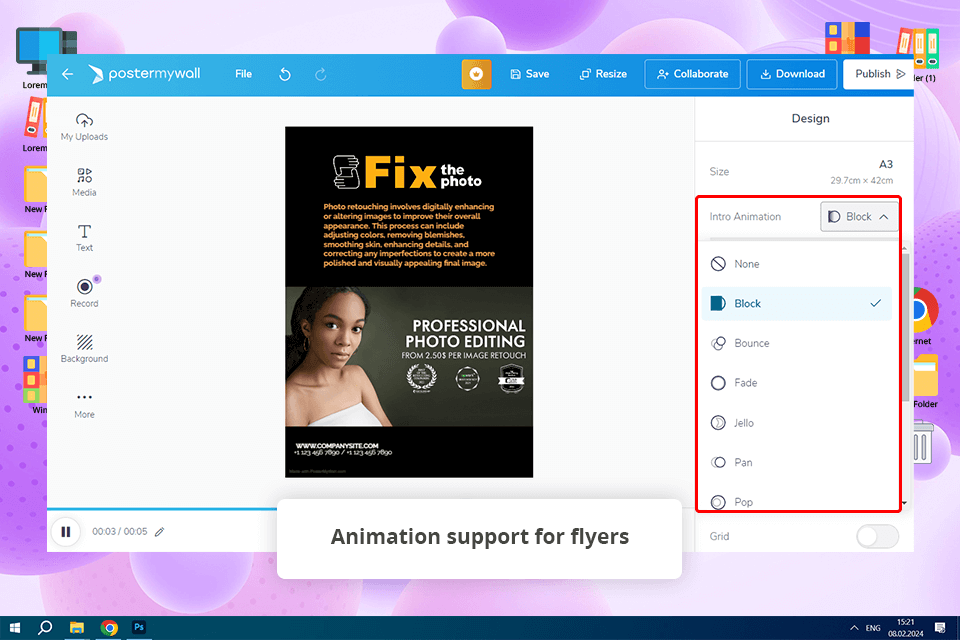
Task: Show hidden system tray icons
Action: click(x=854, y=628)
